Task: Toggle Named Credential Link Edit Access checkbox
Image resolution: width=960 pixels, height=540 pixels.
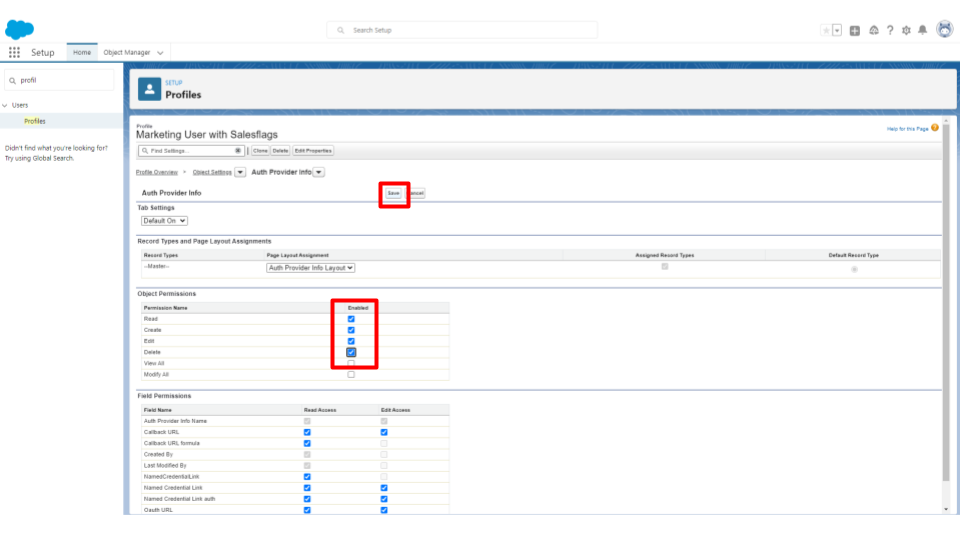Action: [x=384, y=488]
